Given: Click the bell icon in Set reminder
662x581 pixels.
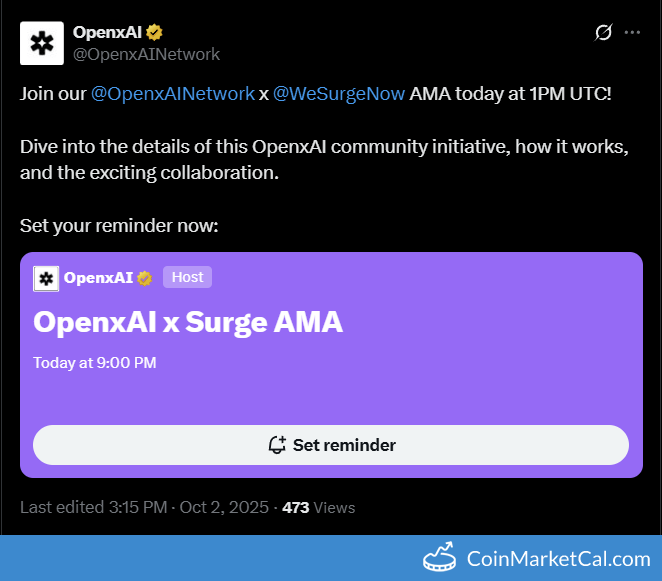Looking at the screenshot, I should tap(277, 445).
